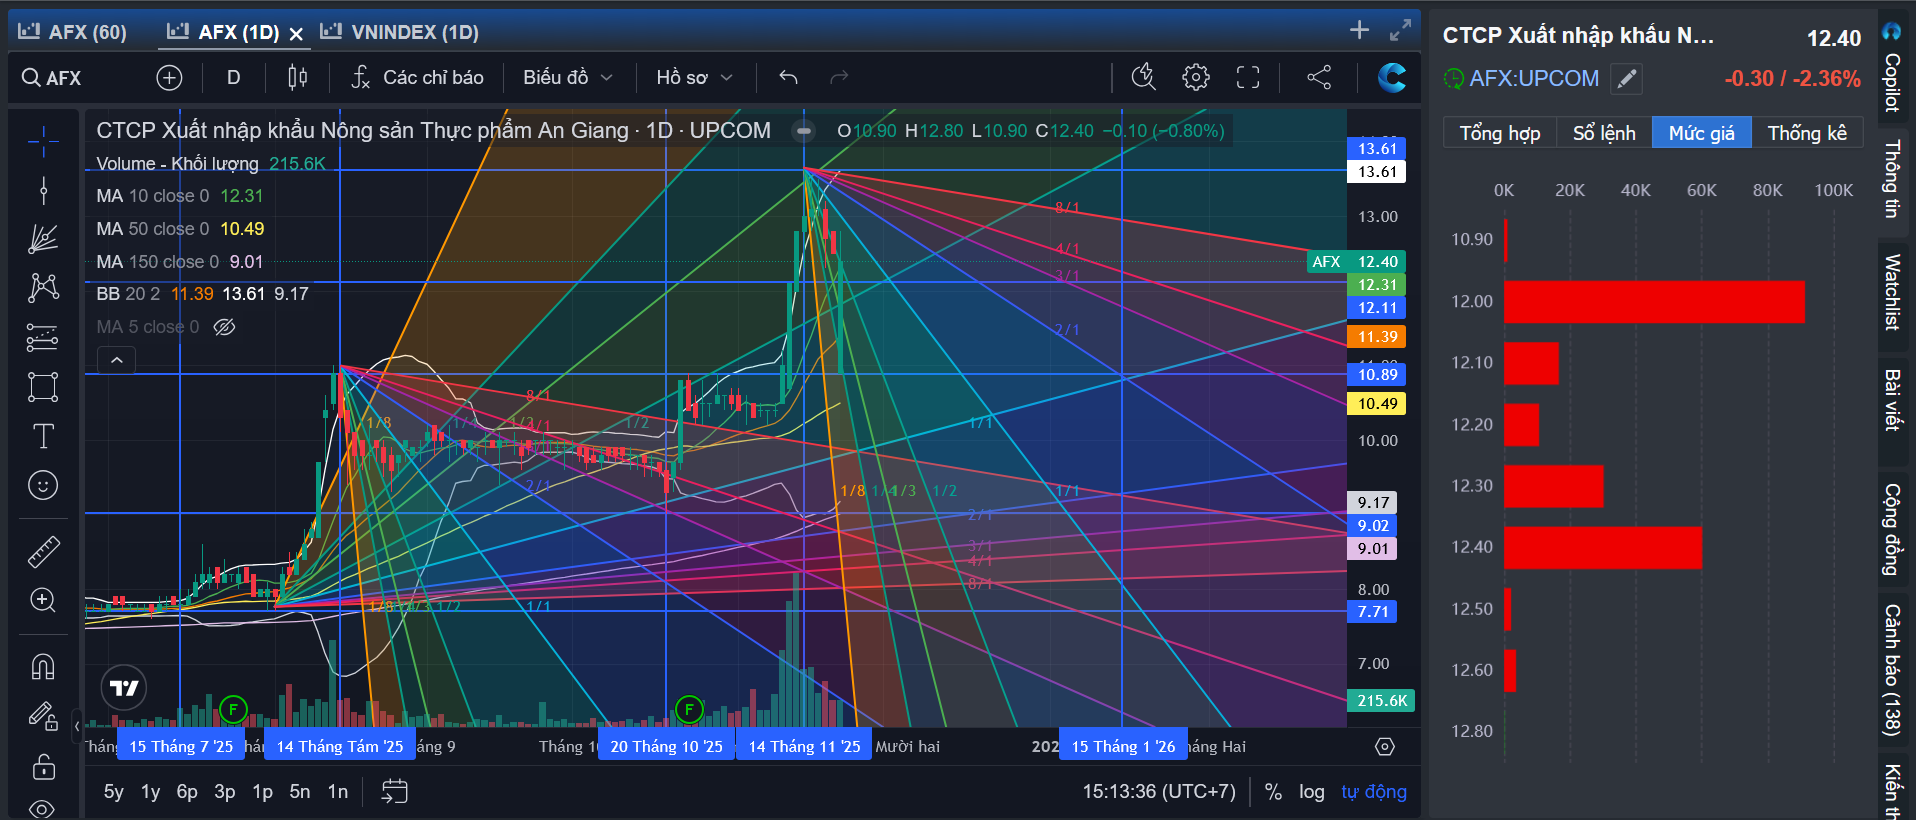Set range to 1y

tap(150, 792)
